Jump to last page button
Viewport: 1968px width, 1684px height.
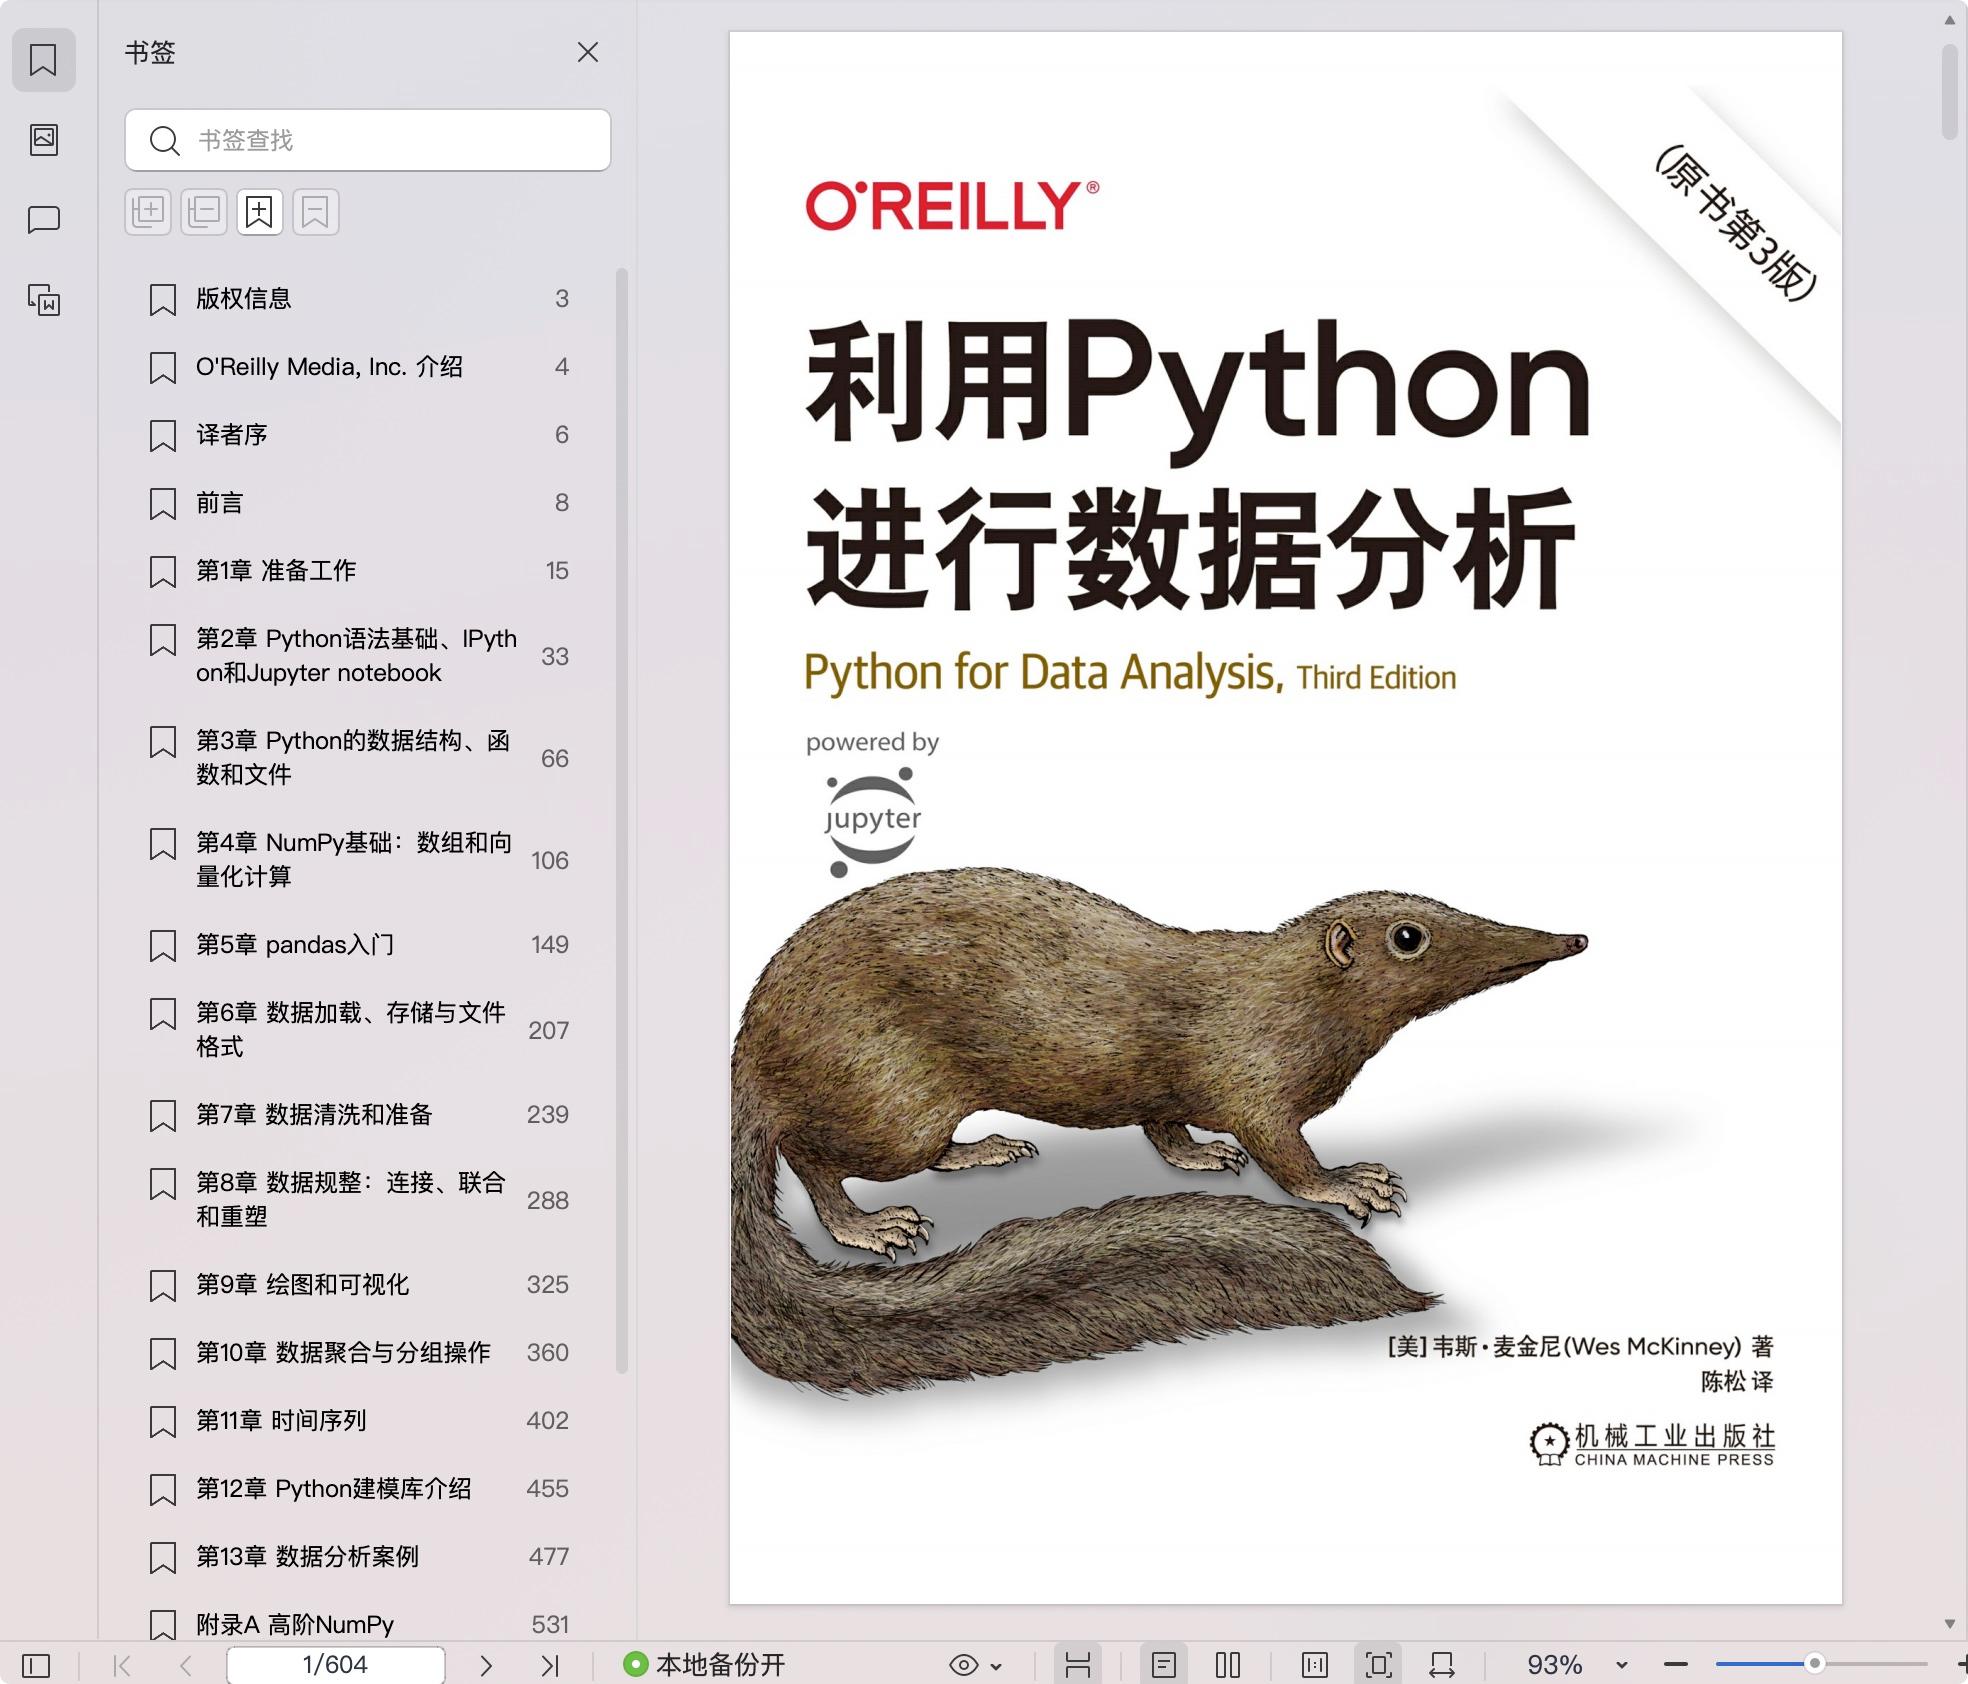click(549, 1665)
